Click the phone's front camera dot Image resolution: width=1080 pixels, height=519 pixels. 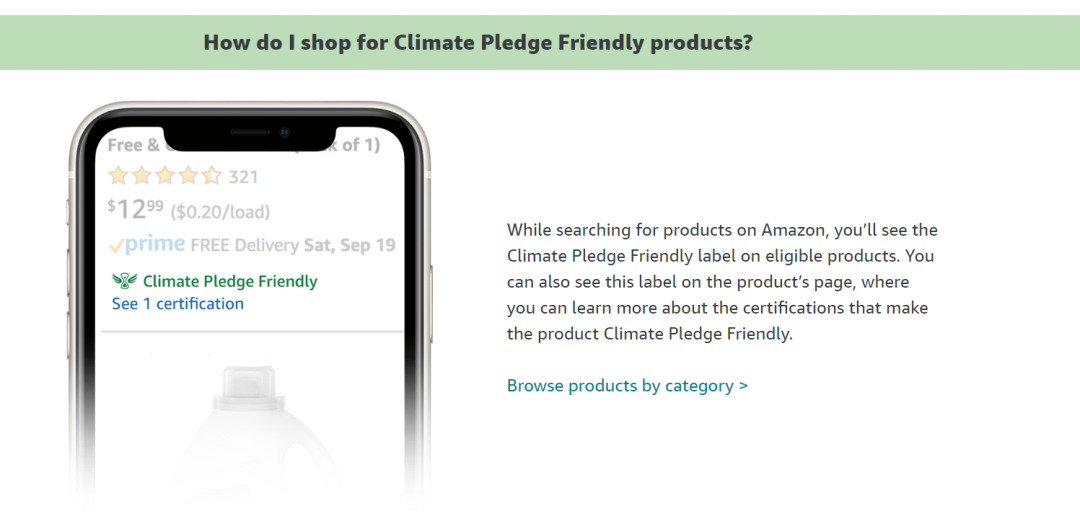click(x=284, y=132)
